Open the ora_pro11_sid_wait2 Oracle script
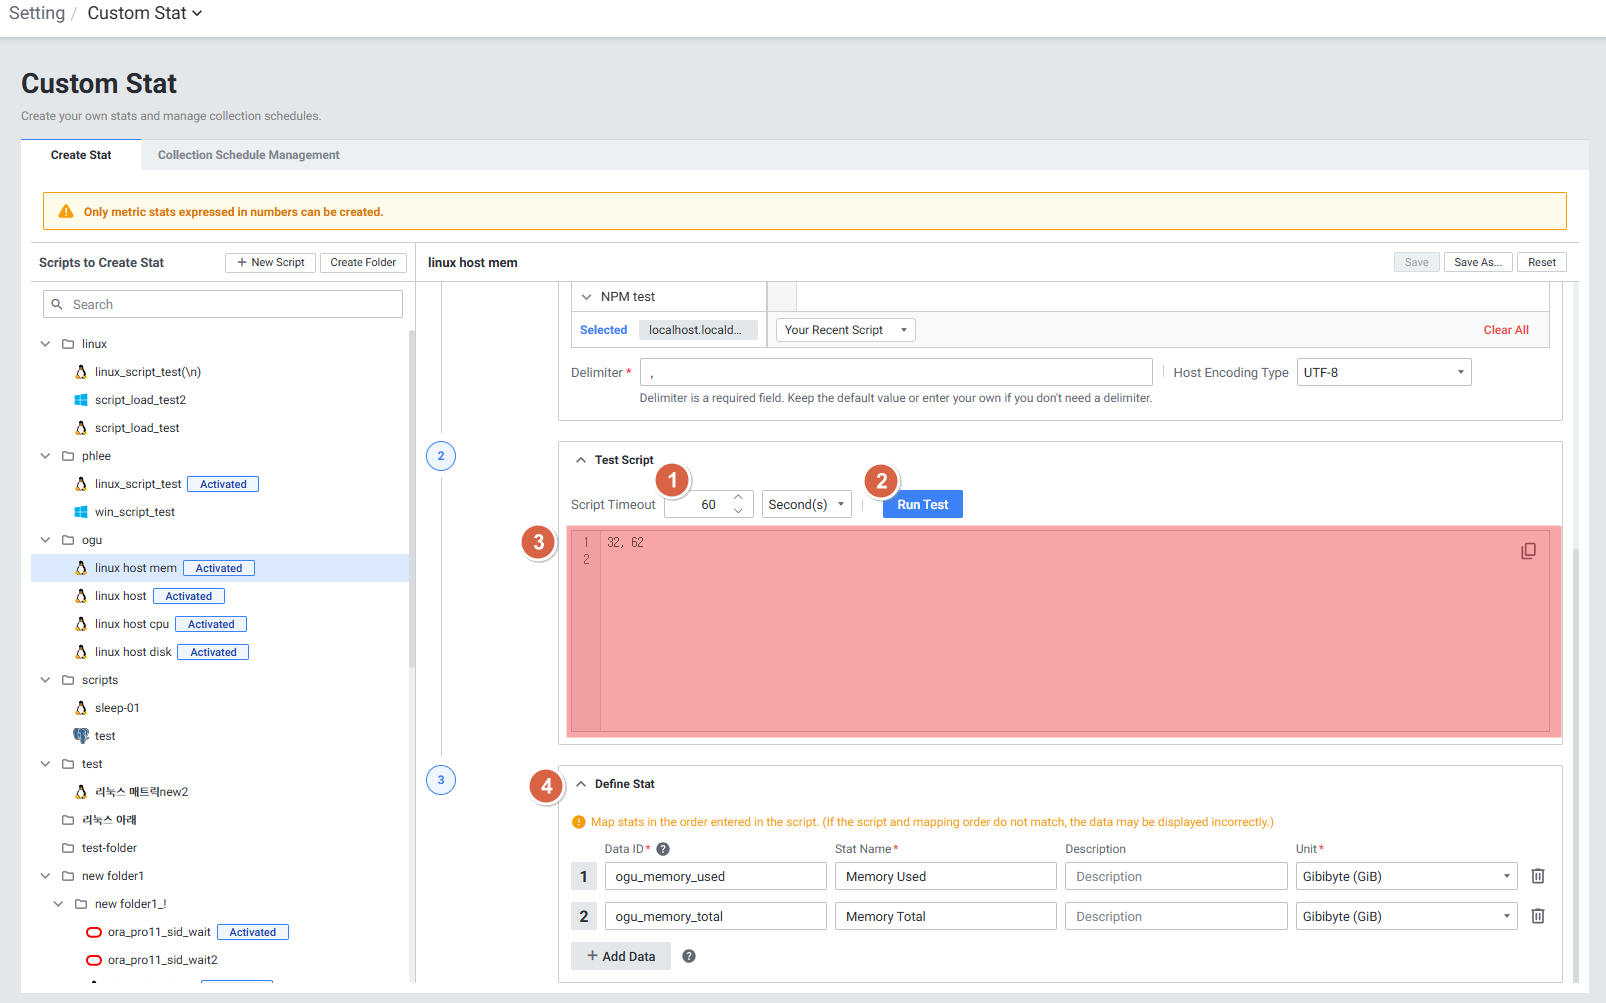Image resolution: width=1606 pixels, height=1003 pixels. pos(162,960)
